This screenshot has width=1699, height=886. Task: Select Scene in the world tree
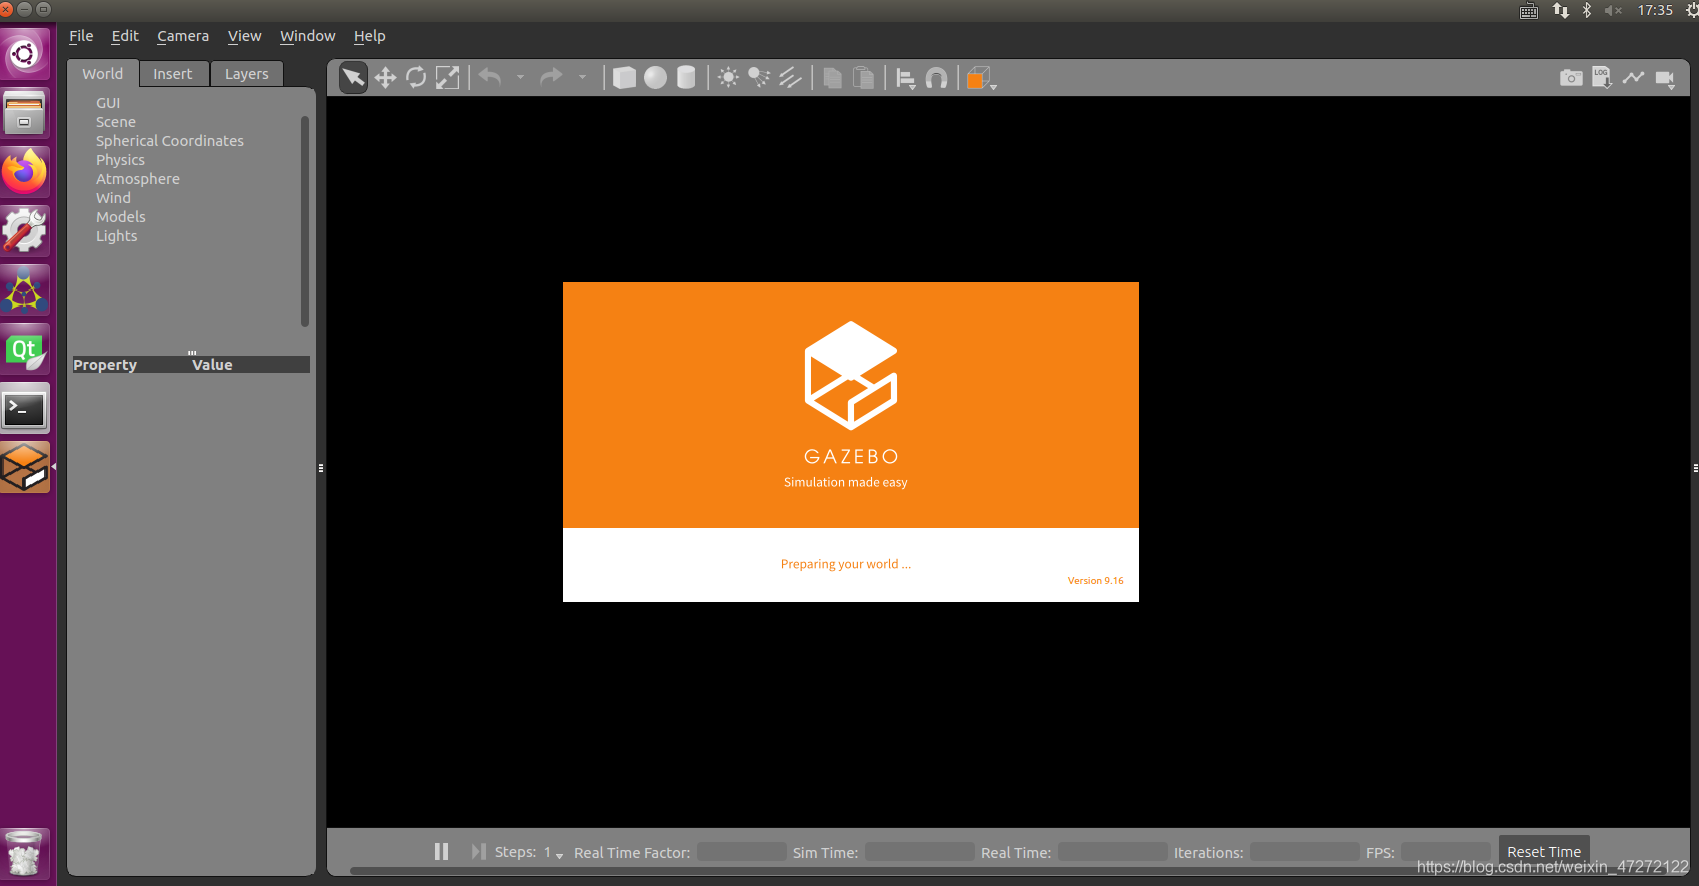pyautogui.click(x=116, y=122)
